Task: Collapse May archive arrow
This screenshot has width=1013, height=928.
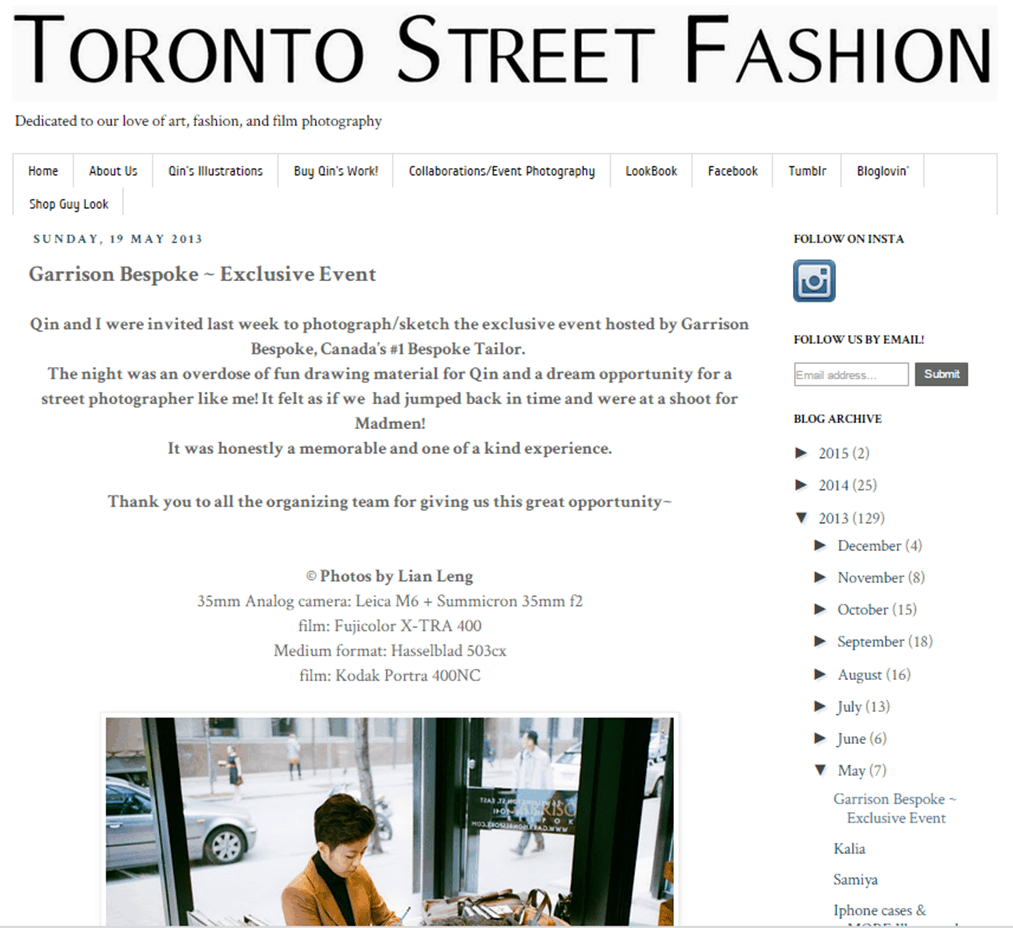Action: tap(820, 770)
